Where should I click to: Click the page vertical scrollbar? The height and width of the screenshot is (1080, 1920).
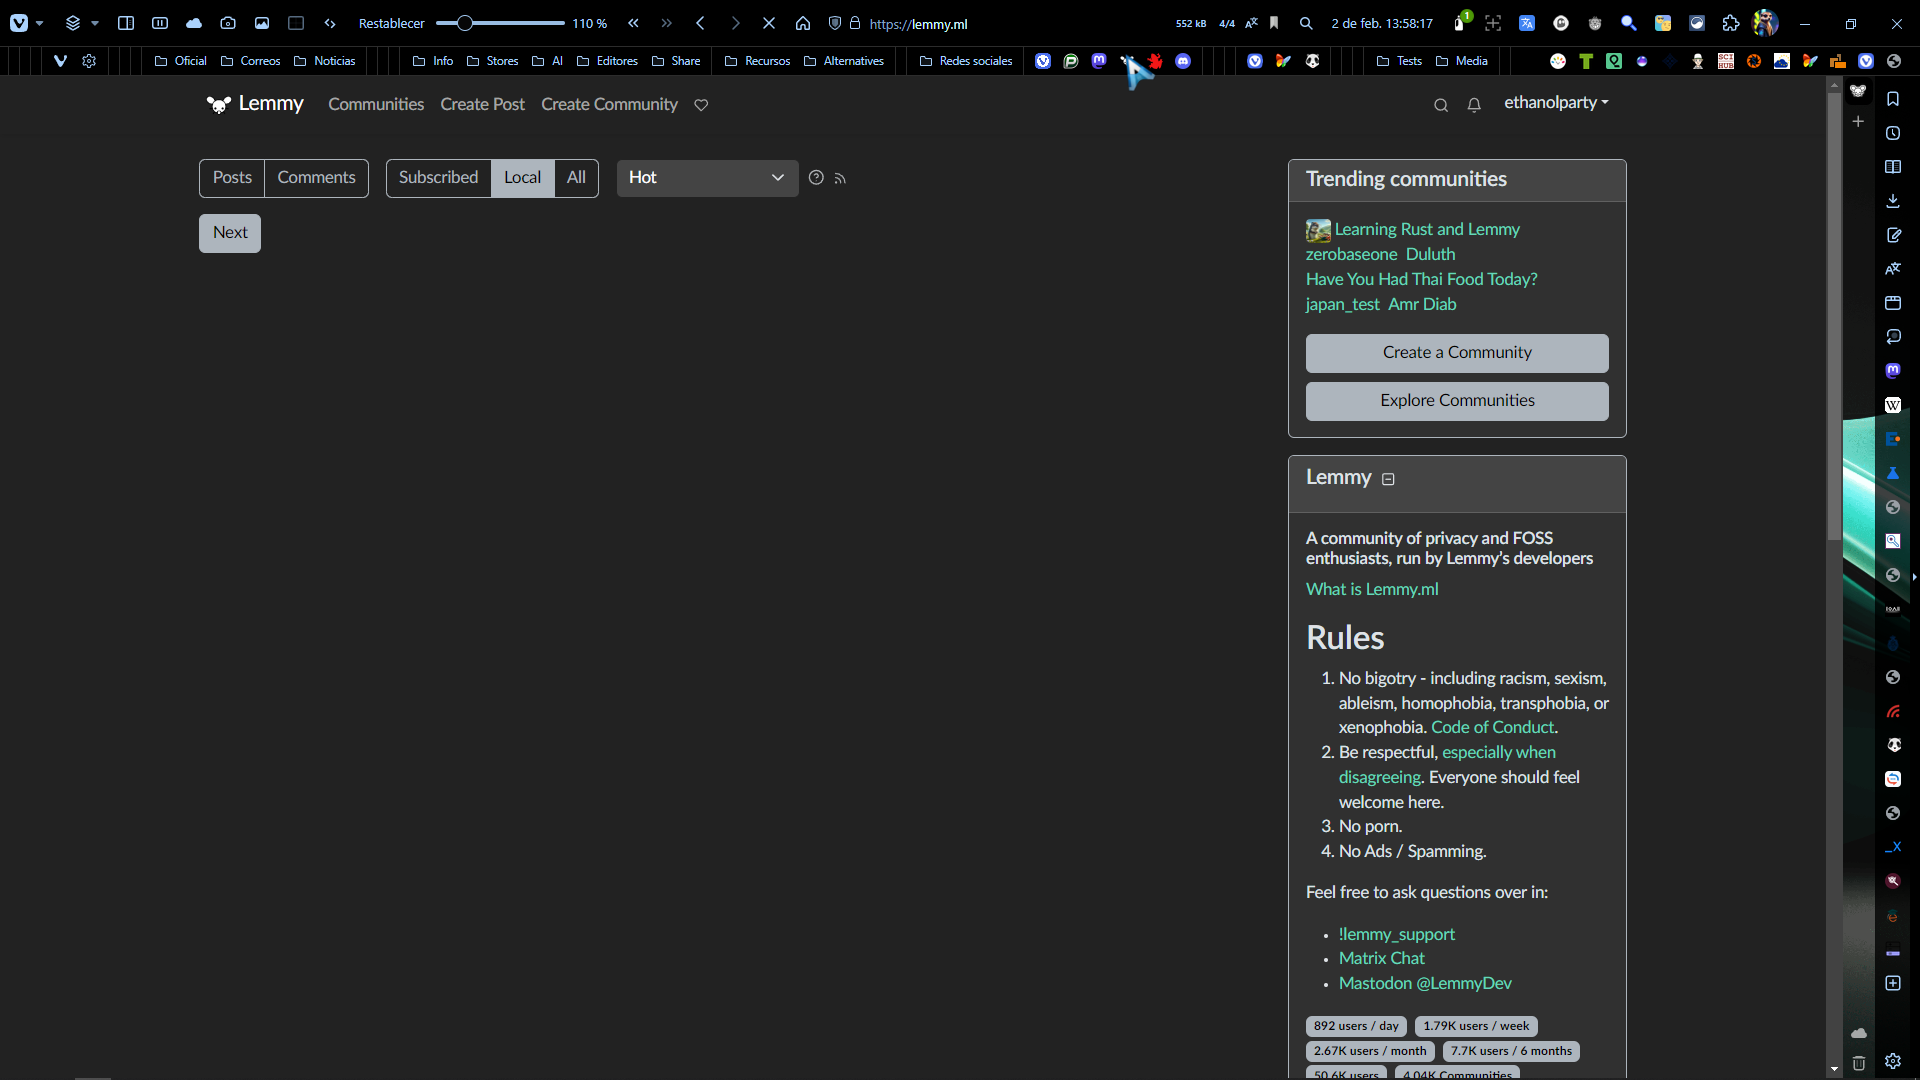pos(1833,315)
